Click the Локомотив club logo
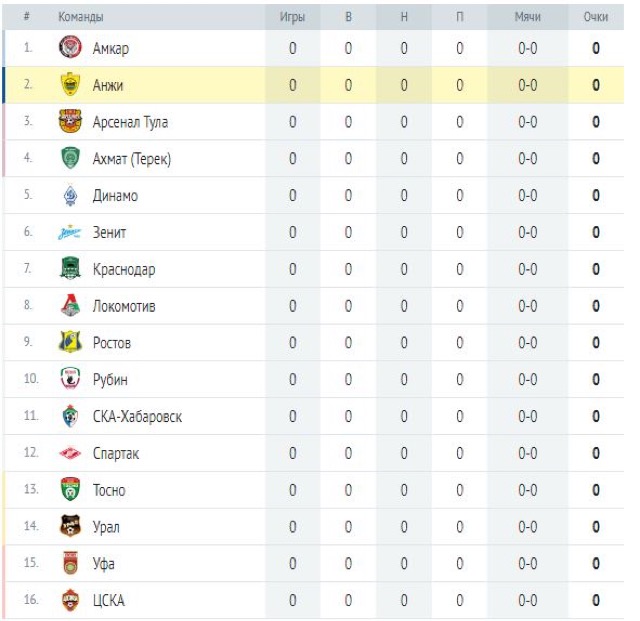640x621 pixels. point(69,306)
